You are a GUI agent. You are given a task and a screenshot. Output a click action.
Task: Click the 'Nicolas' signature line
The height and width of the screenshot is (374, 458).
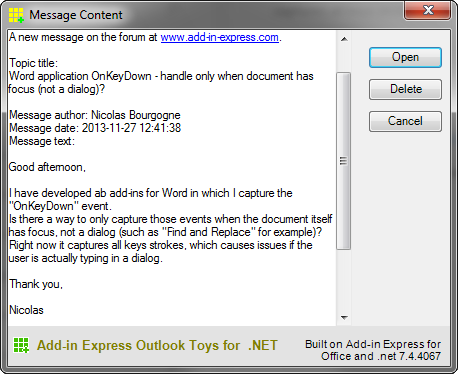tap(26, 310)
